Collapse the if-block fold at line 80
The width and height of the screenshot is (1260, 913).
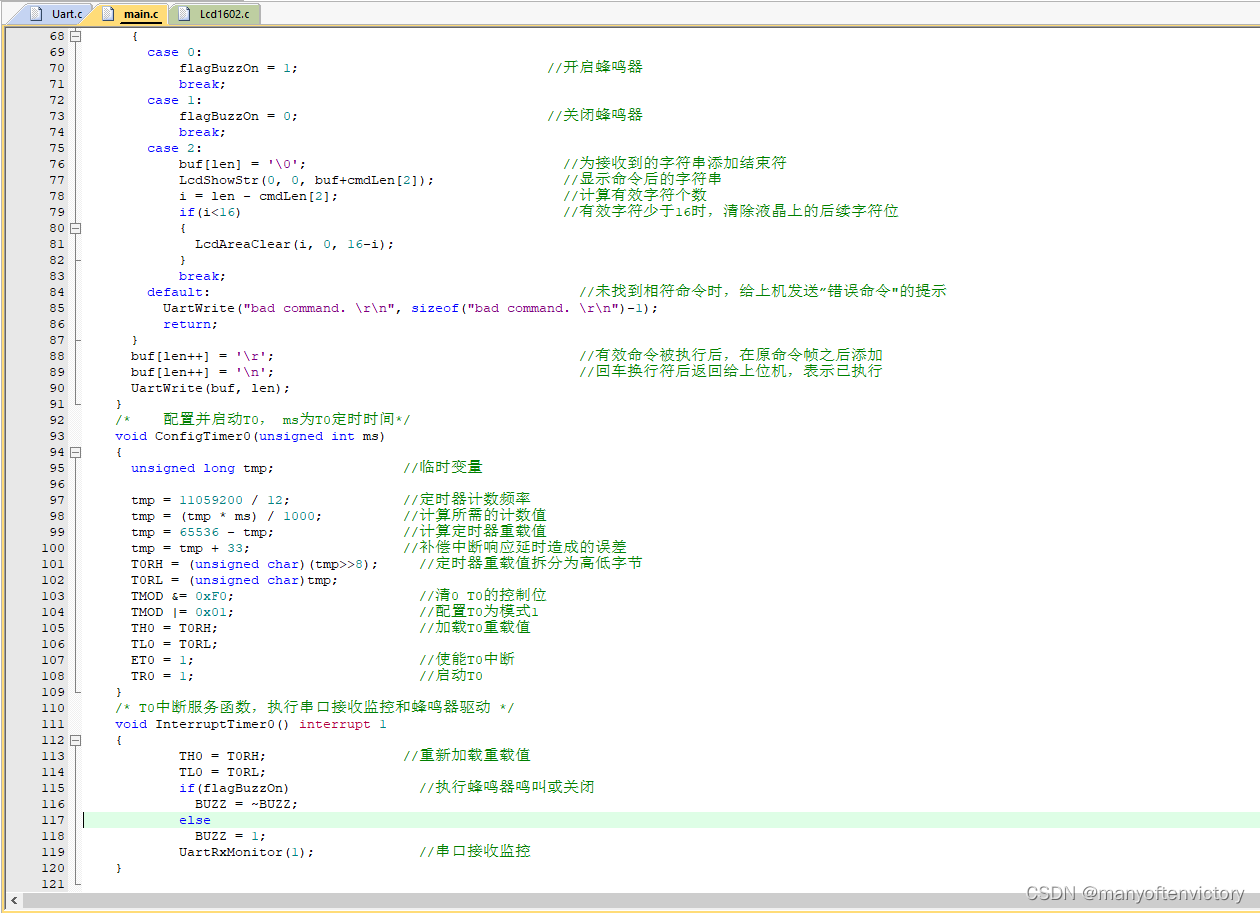click(x=75, y=228)
